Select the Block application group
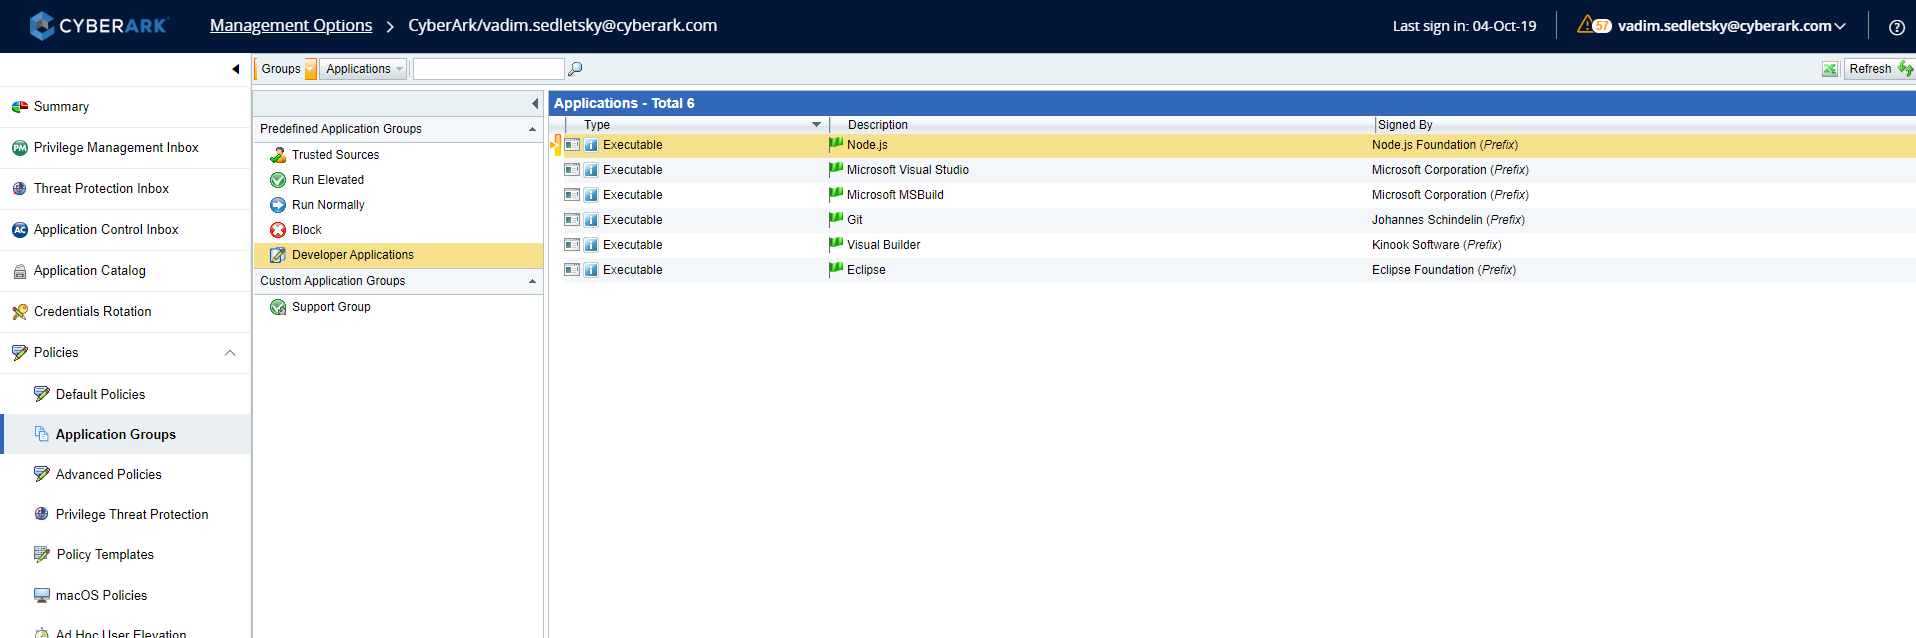Screen dimensions: 1916x638 coord(306,230)
